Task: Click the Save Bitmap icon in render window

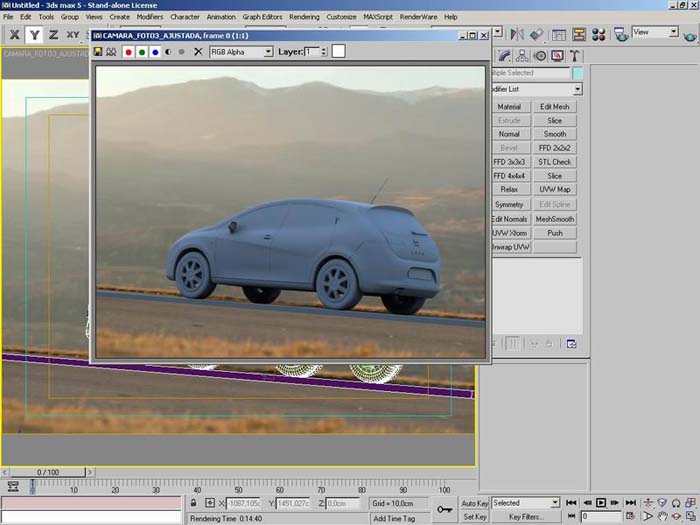Action: coord(98,51)
